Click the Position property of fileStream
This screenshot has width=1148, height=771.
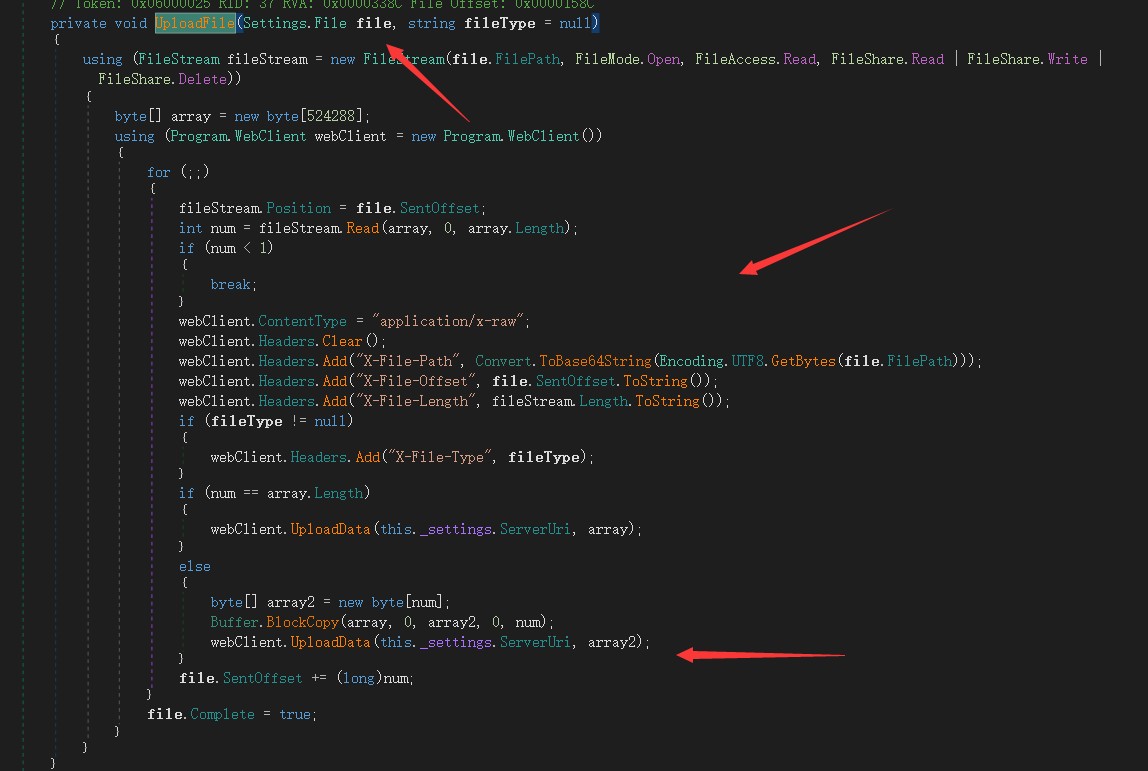pyautogui.click(x=298, y=208)
